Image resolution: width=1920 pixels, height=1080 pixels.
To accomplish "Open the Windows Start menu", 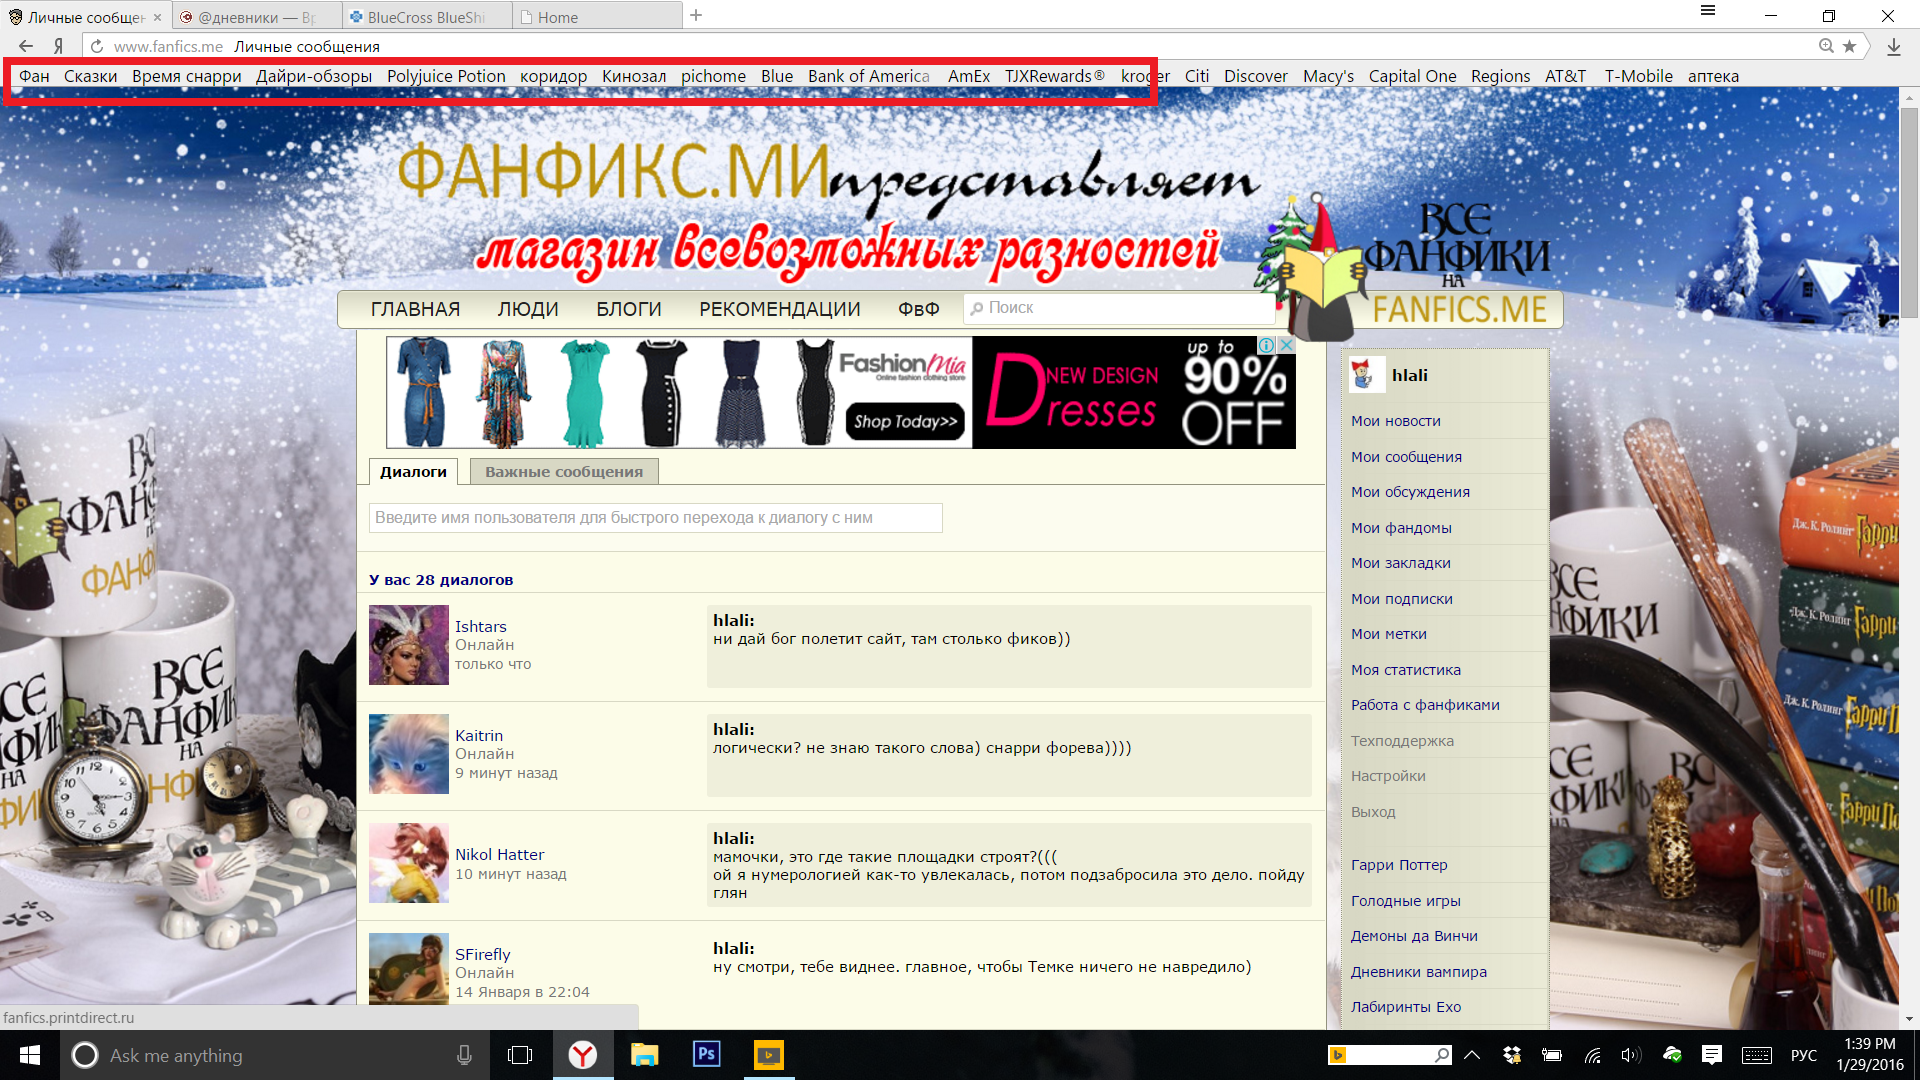I will pyautogui.click(x=30, y=1055).
